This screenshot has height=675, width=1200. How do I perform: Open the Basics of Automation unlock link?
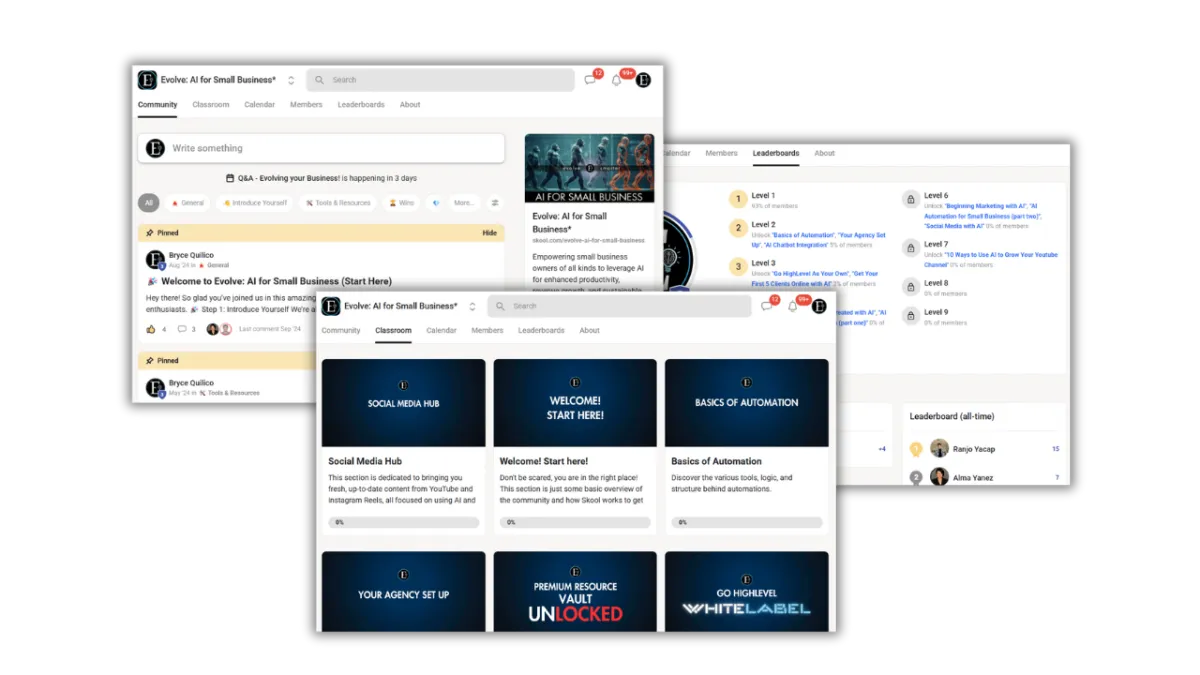pos(803,235)
